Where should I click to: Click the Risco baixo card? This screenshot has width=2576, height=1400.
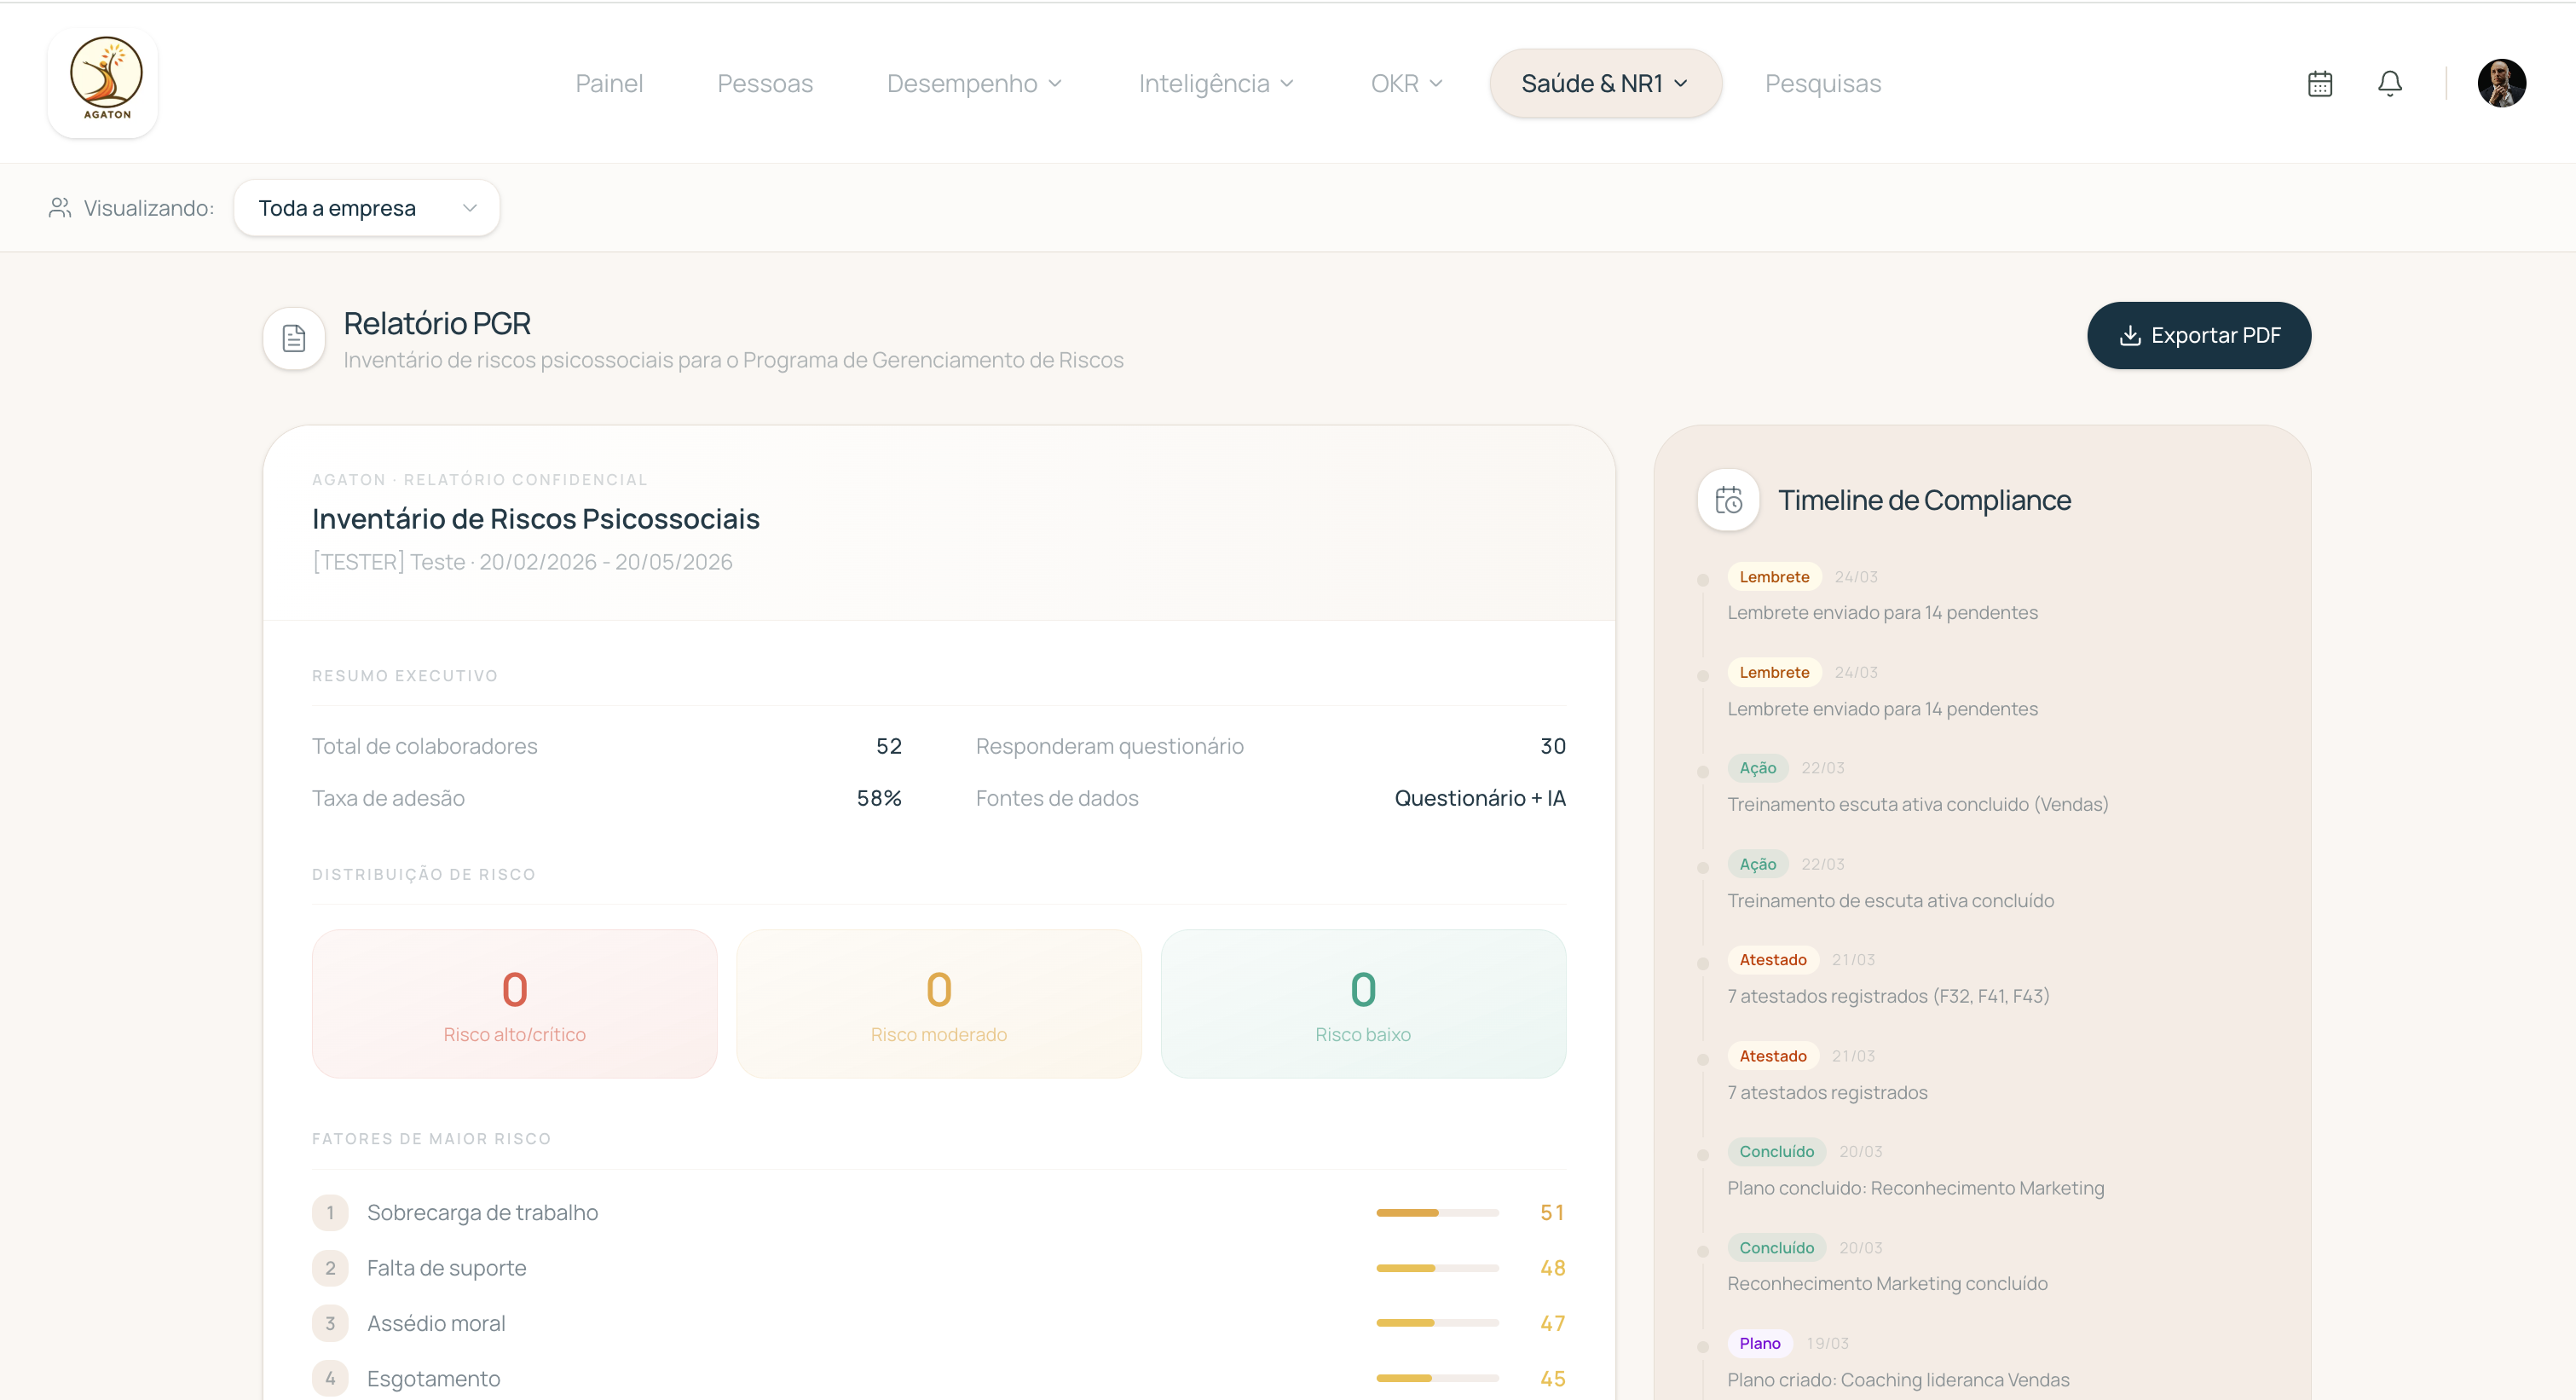coord(1363,1003)
